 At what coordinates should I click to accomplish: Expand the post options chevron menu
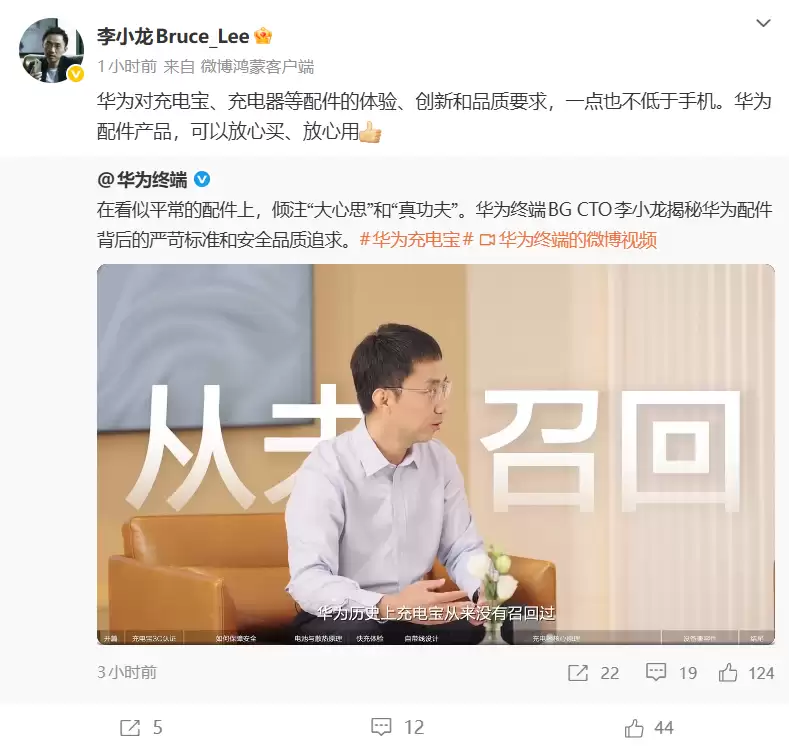763,23
